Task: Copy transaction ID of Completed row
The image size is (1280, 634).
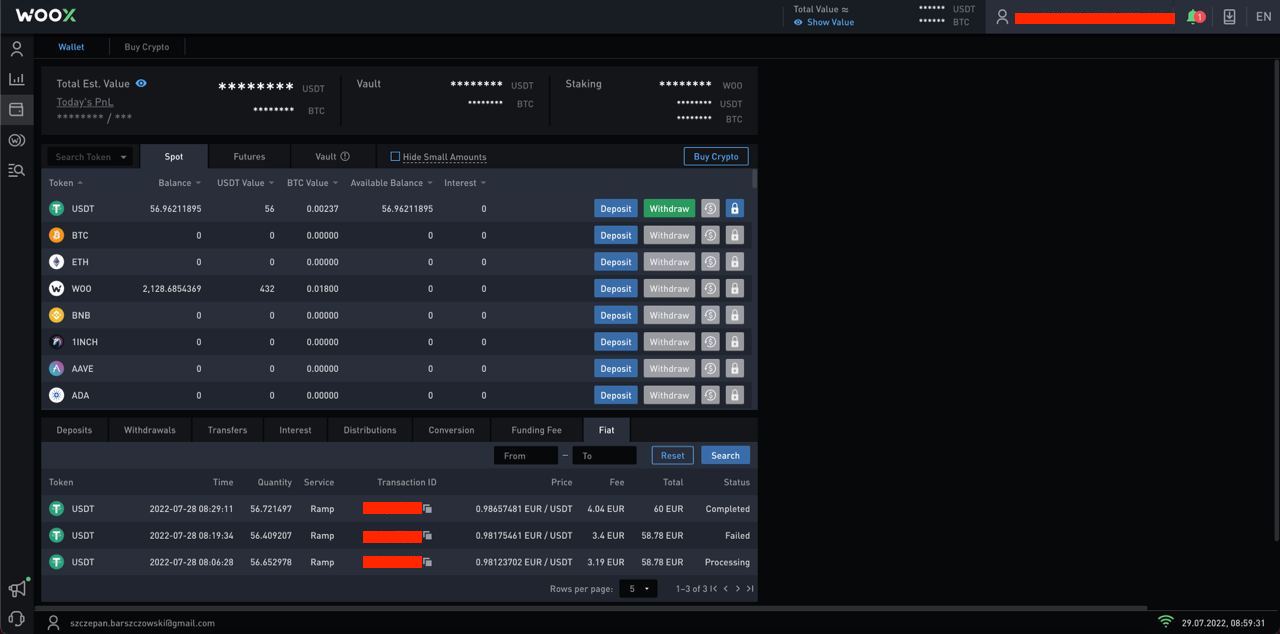Action: click(427, 509)
